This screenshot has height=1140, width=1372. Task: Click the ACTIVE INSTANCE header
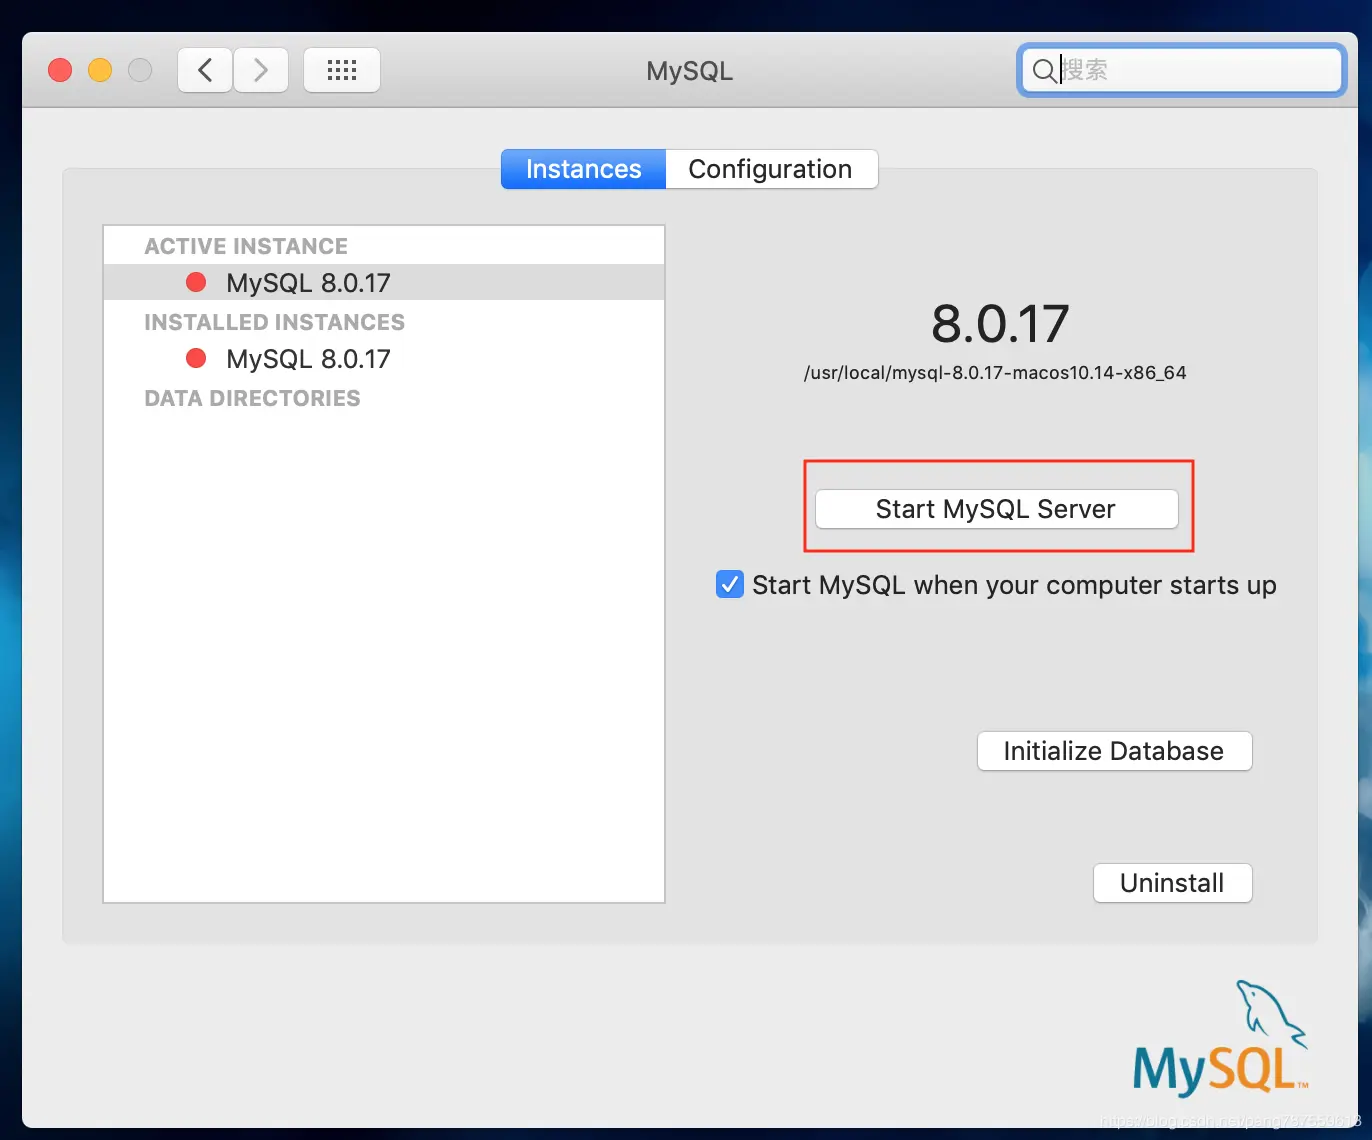[x=246, y=246]
